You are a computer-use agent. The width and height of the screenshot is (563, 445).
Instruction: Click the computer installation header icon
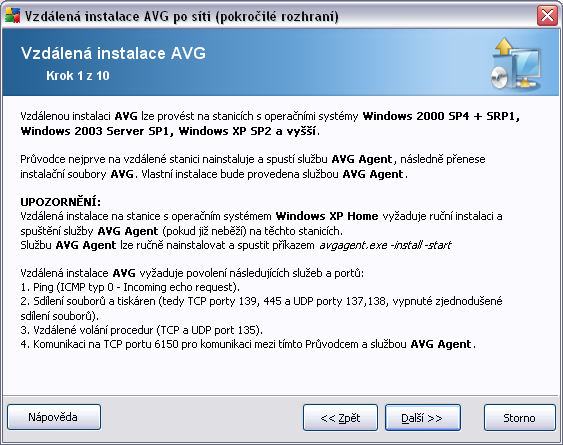click(516, 63)
